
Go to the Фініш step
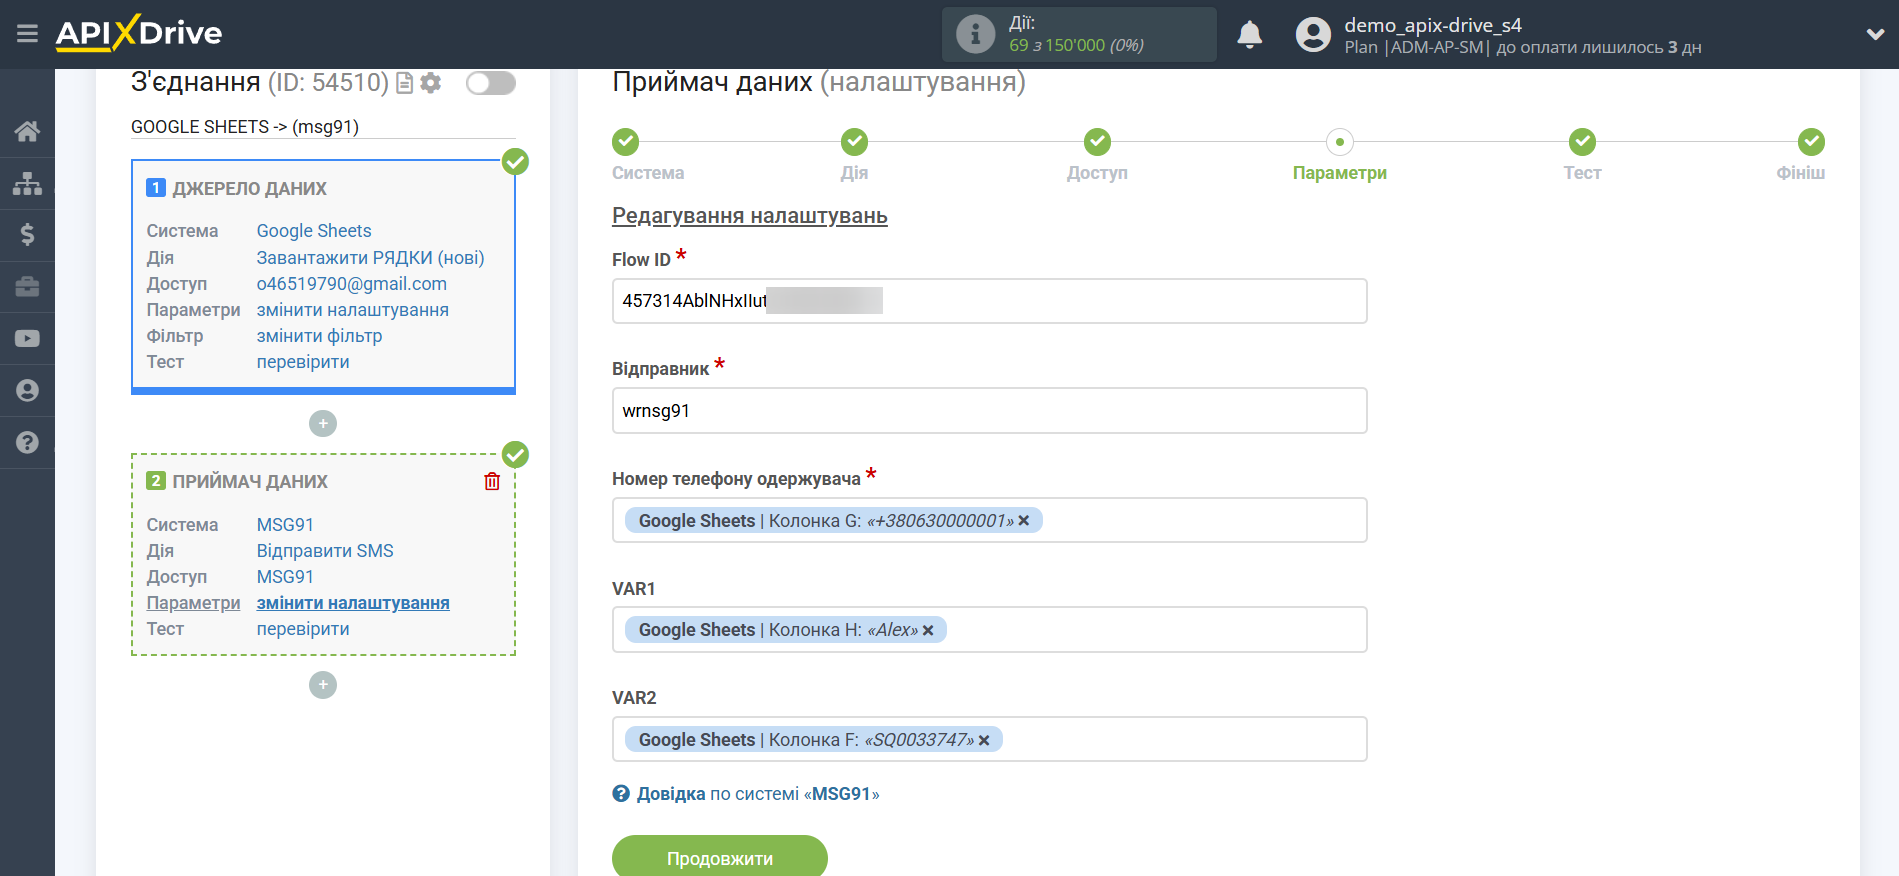pos(1811,142)
